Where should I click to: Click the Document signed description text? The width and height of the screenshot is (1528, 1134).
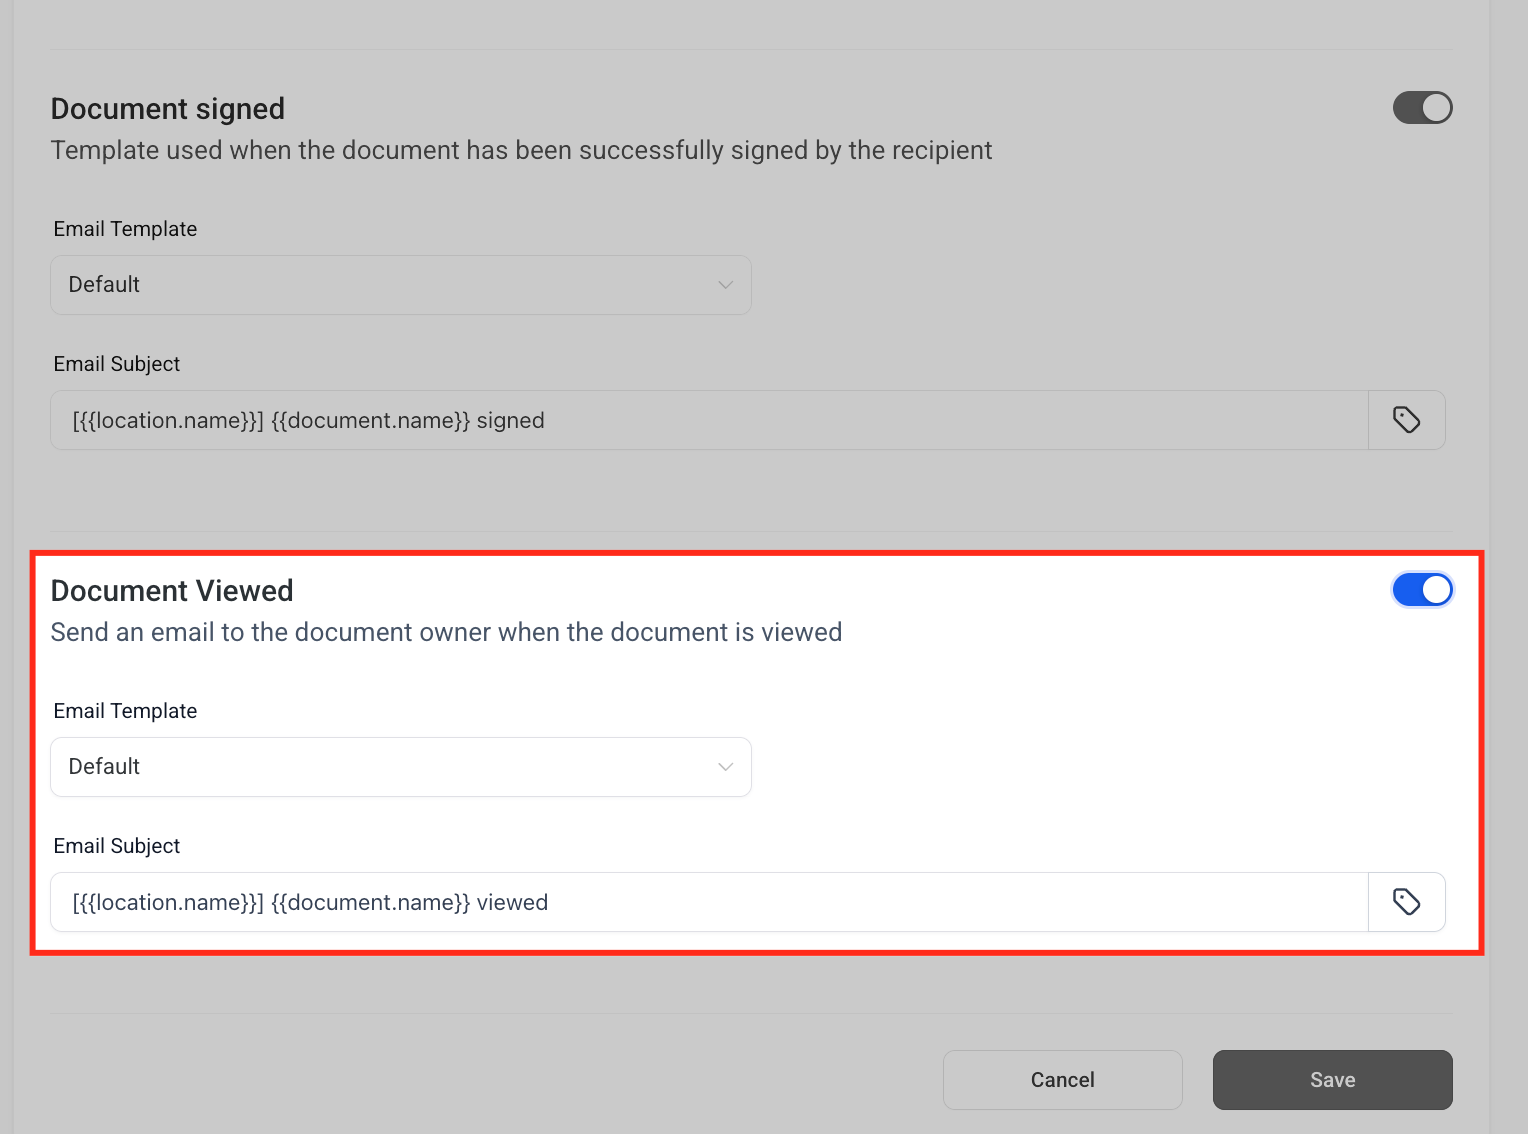pyautogui.click(x=521, y=151)
